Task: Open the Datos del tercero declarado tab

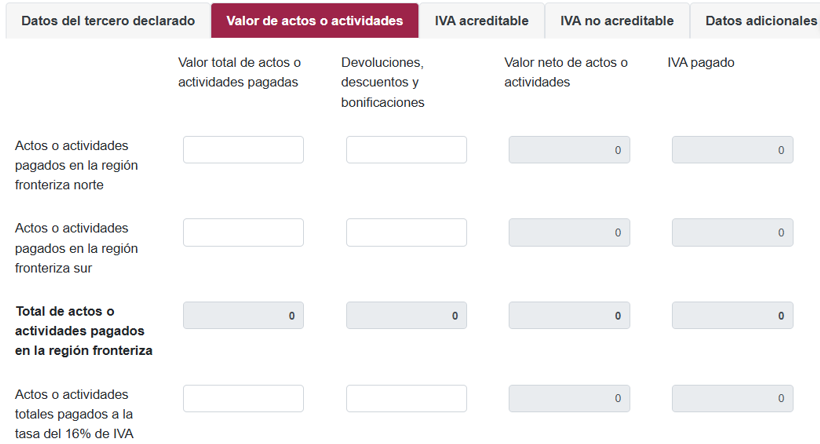Action: click(108, 21)
